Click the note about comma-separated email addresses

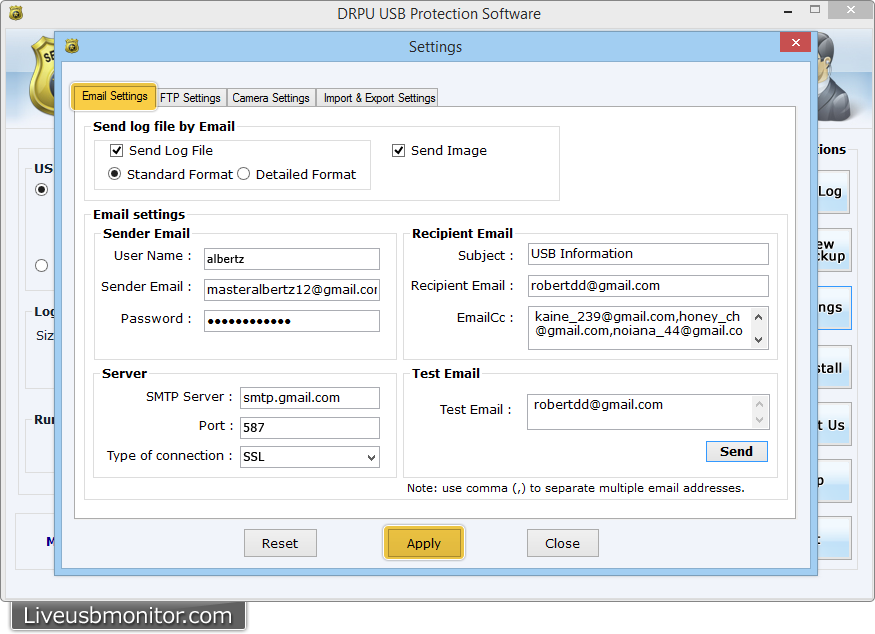click(575, 488)
